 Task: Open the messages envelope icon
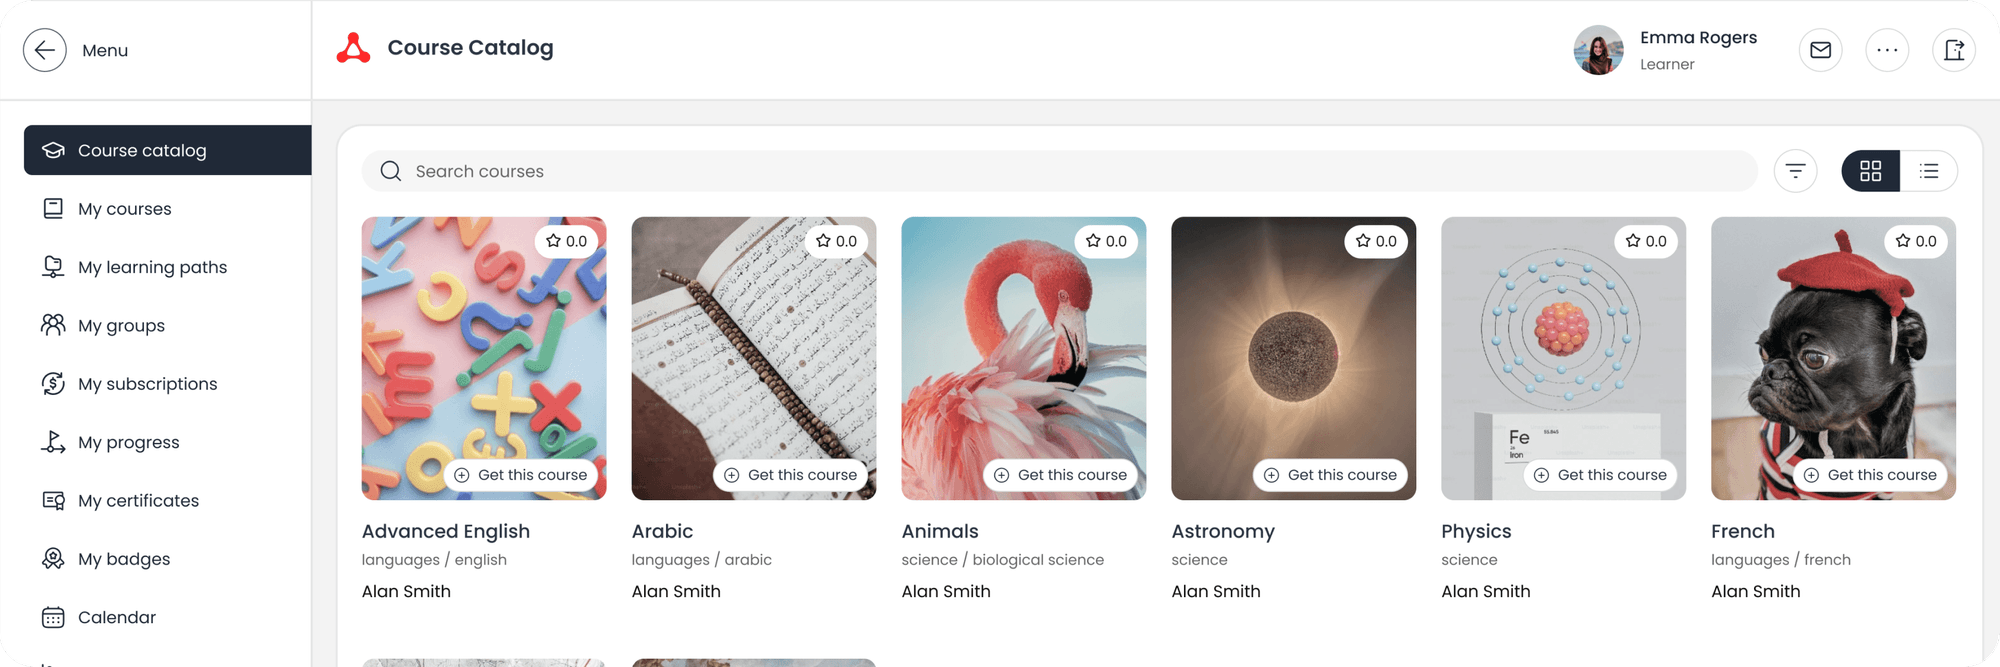[x=1820, y=50]
